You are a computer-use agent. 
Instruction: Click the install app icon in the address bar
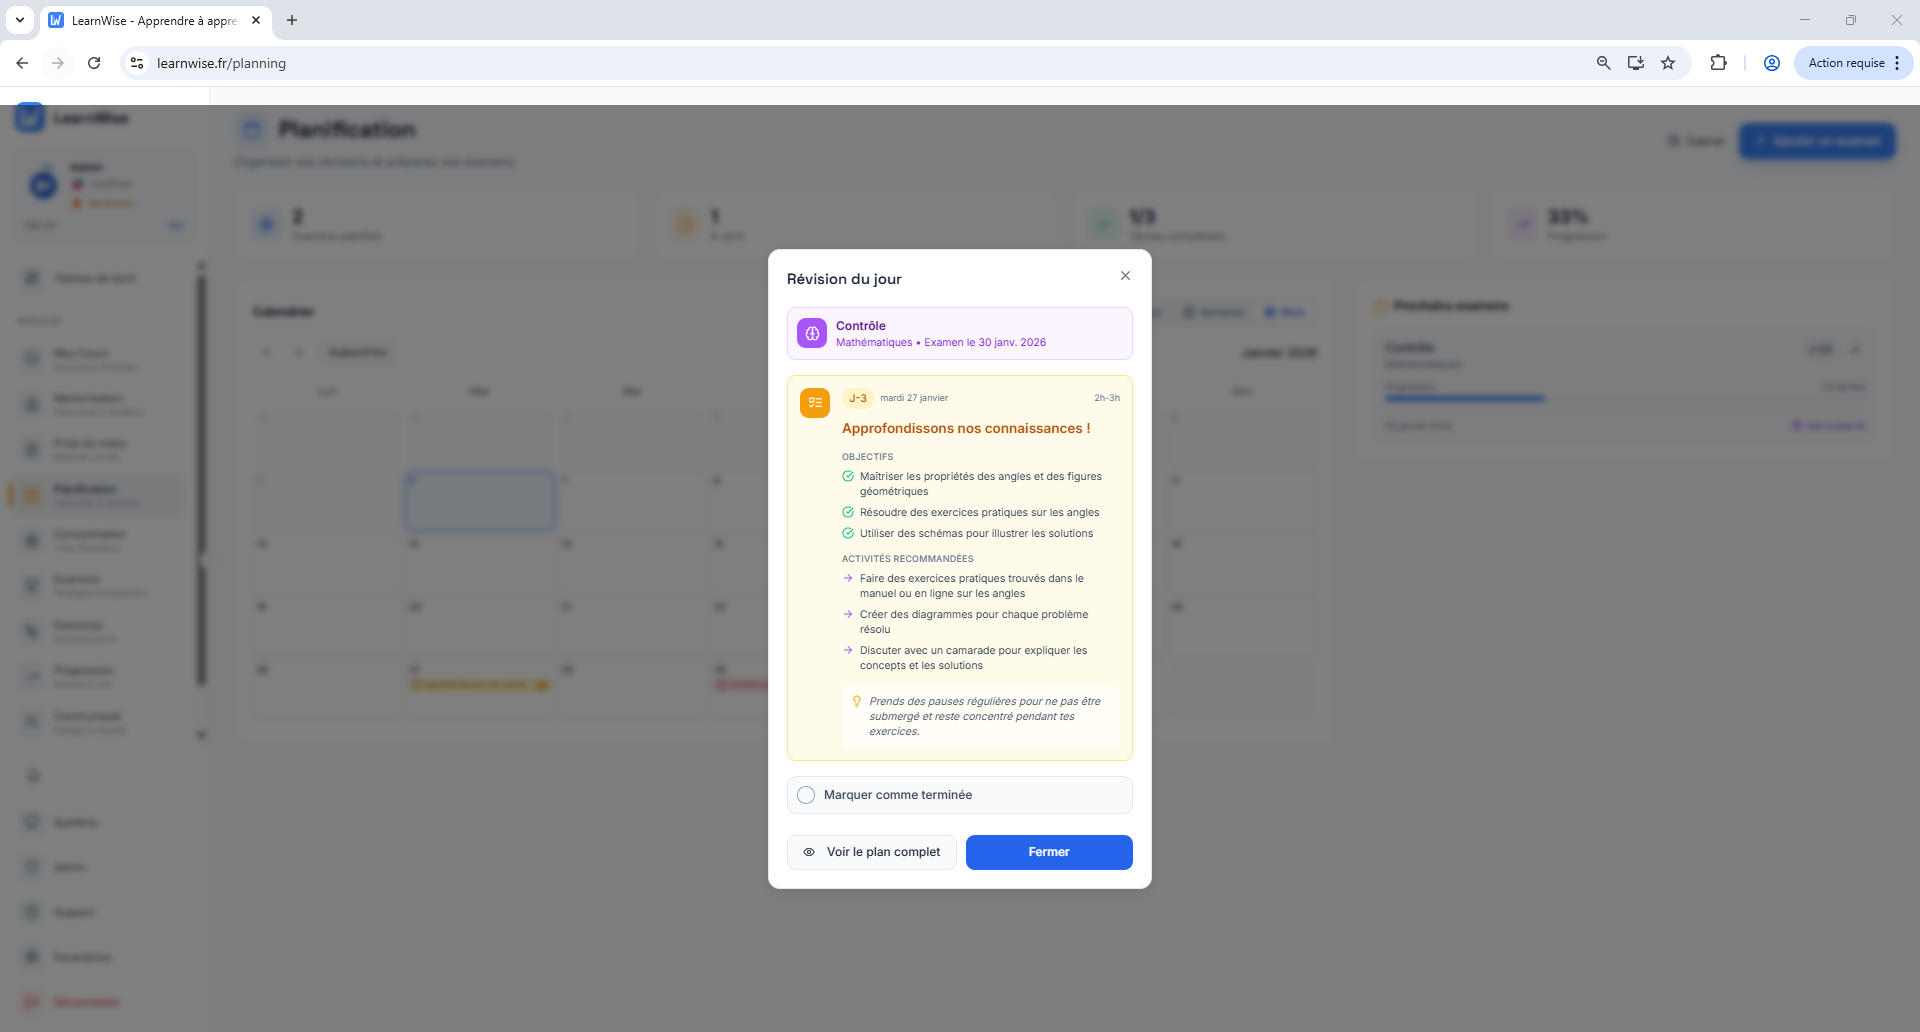click(1636, 63)
